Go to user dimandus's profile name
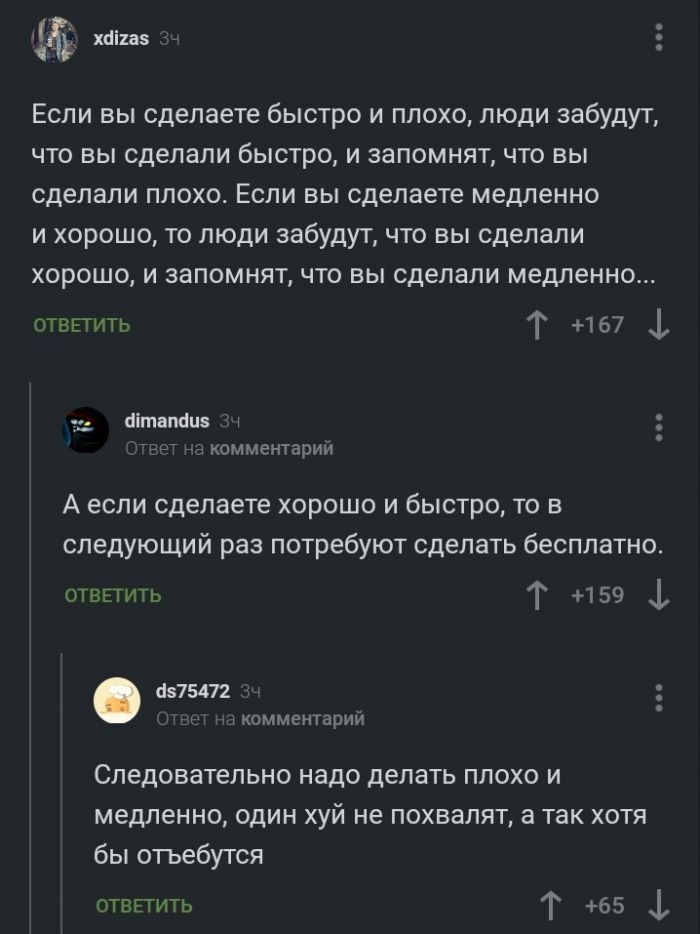Screen dimensions: 700x934 coord(167,420)
